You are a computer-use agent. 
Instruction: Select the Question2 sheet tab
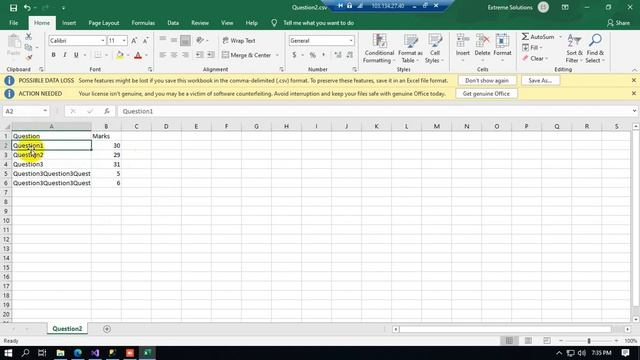(67, 329)
